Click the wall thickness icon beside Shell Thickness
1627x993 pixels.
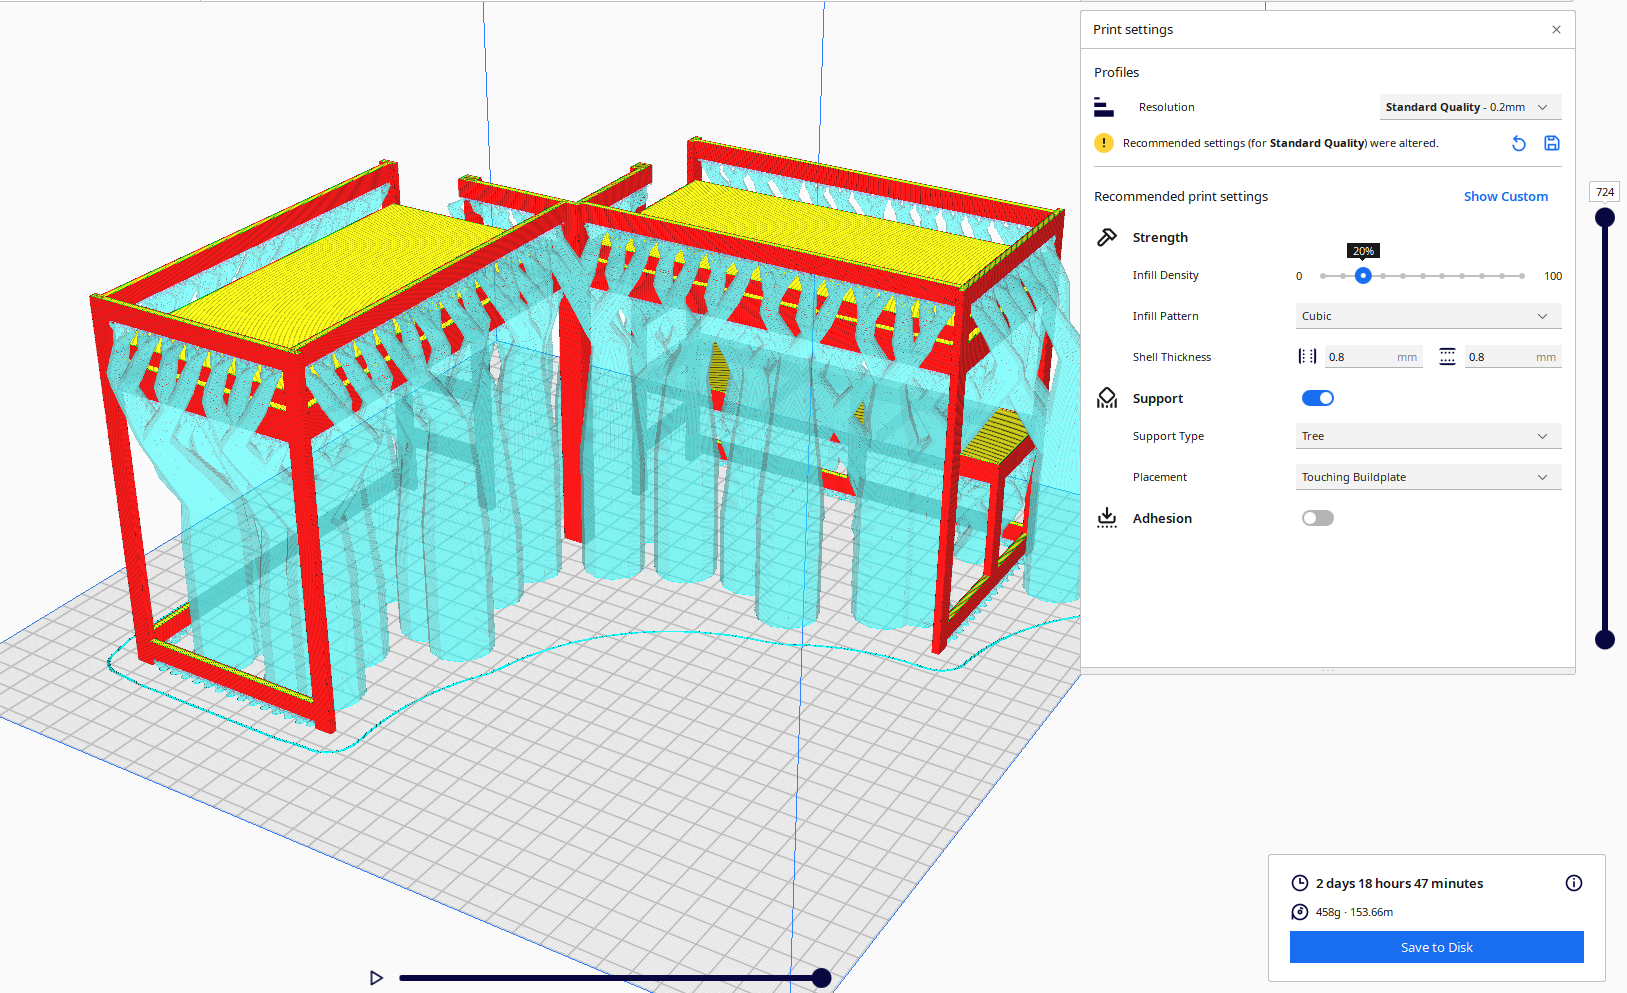point(1307,356)
